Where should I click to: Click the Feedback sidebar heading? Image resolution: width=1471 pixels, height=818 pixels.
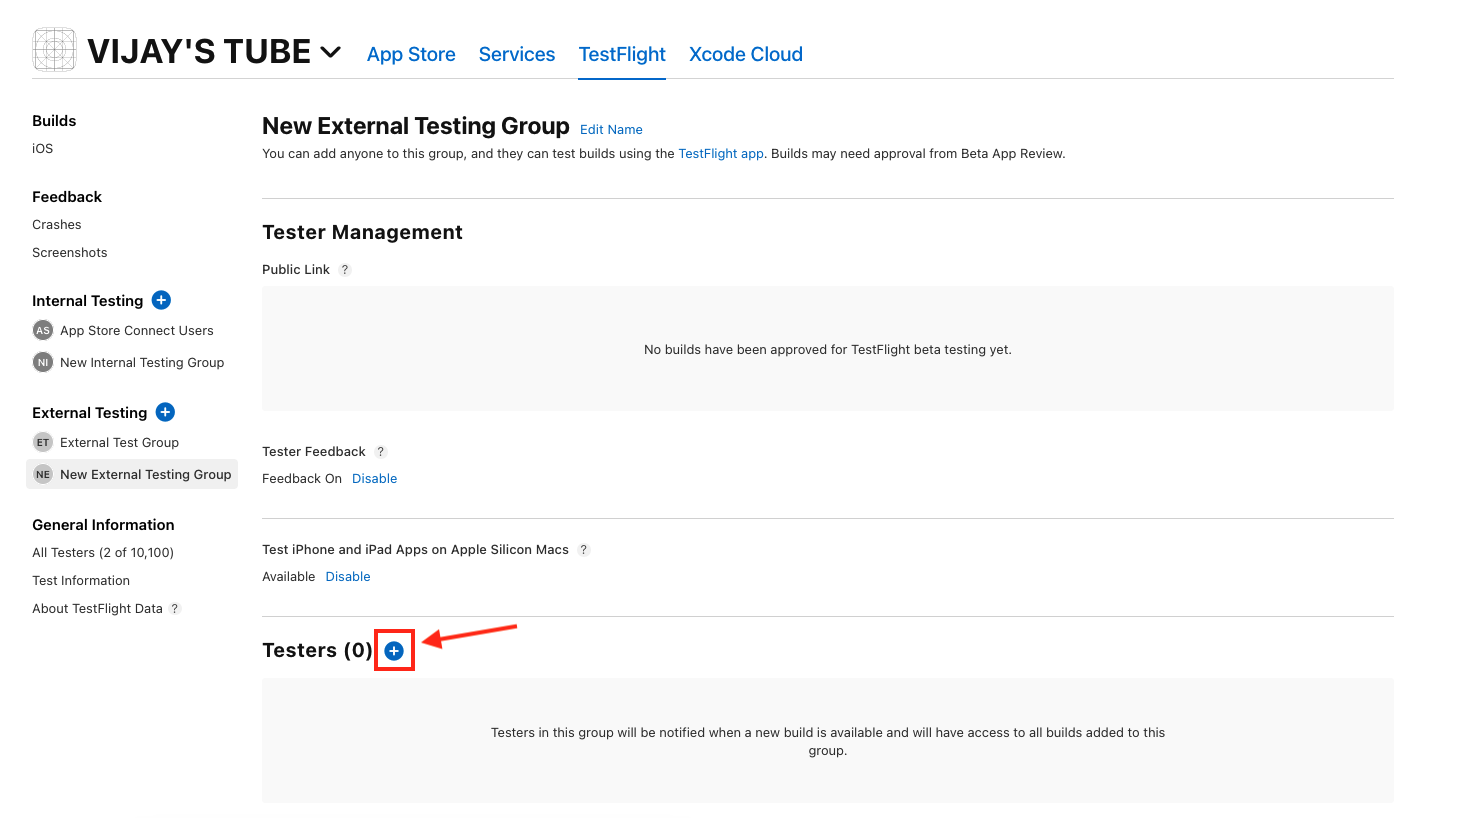(67, 197)
